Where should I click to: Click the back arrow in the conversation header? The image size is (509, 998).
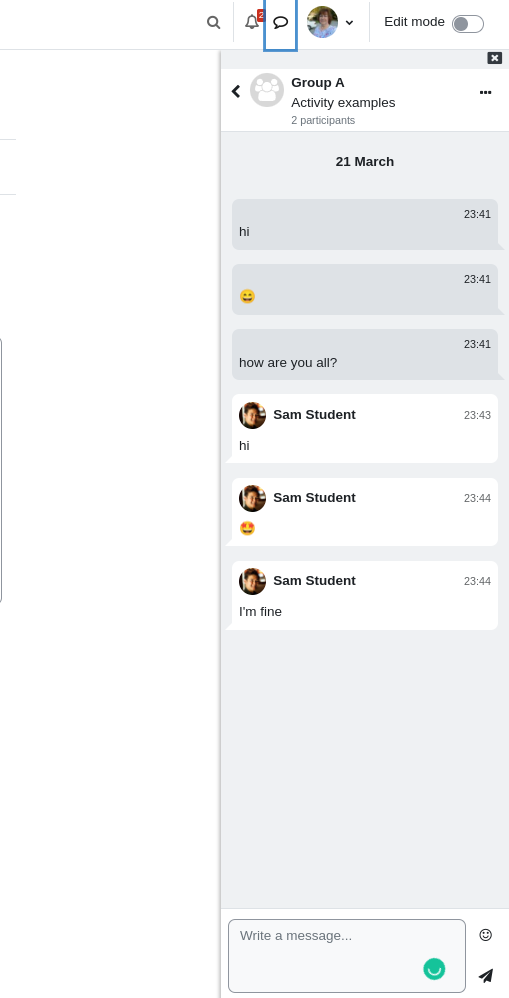tap(236, 91)
